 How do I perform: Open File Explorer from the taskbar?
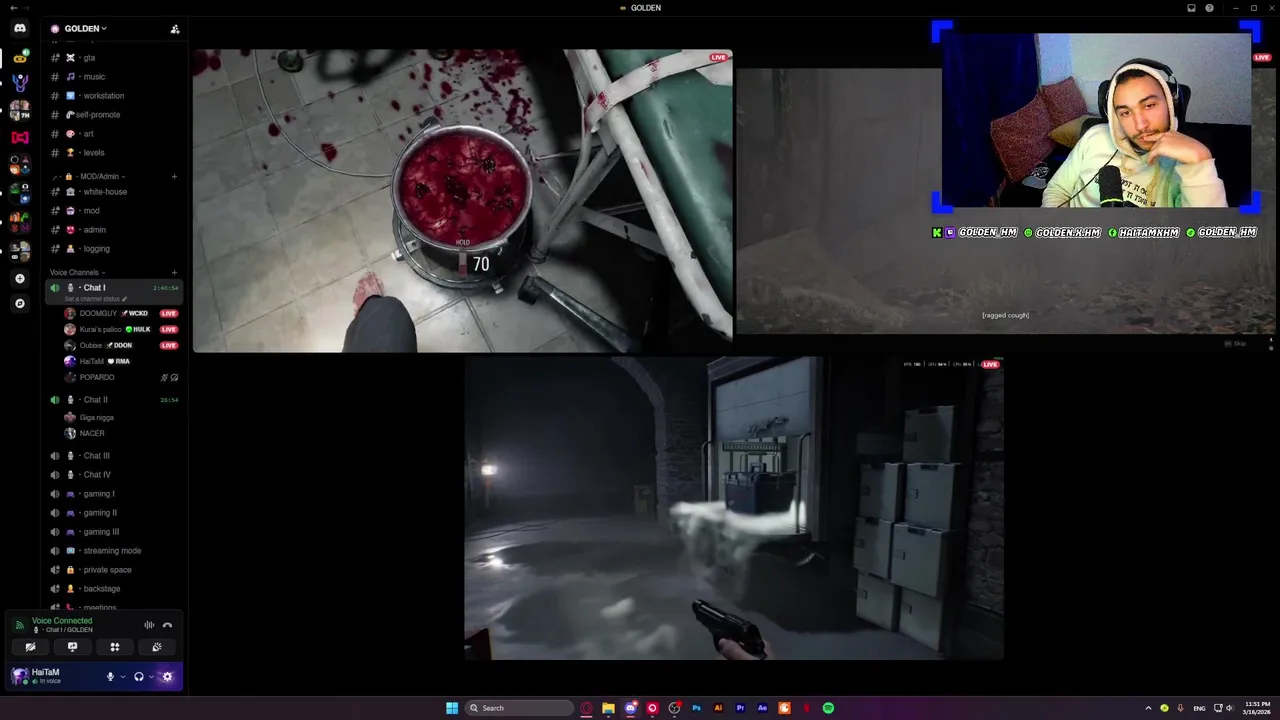(x=608, y=708)
